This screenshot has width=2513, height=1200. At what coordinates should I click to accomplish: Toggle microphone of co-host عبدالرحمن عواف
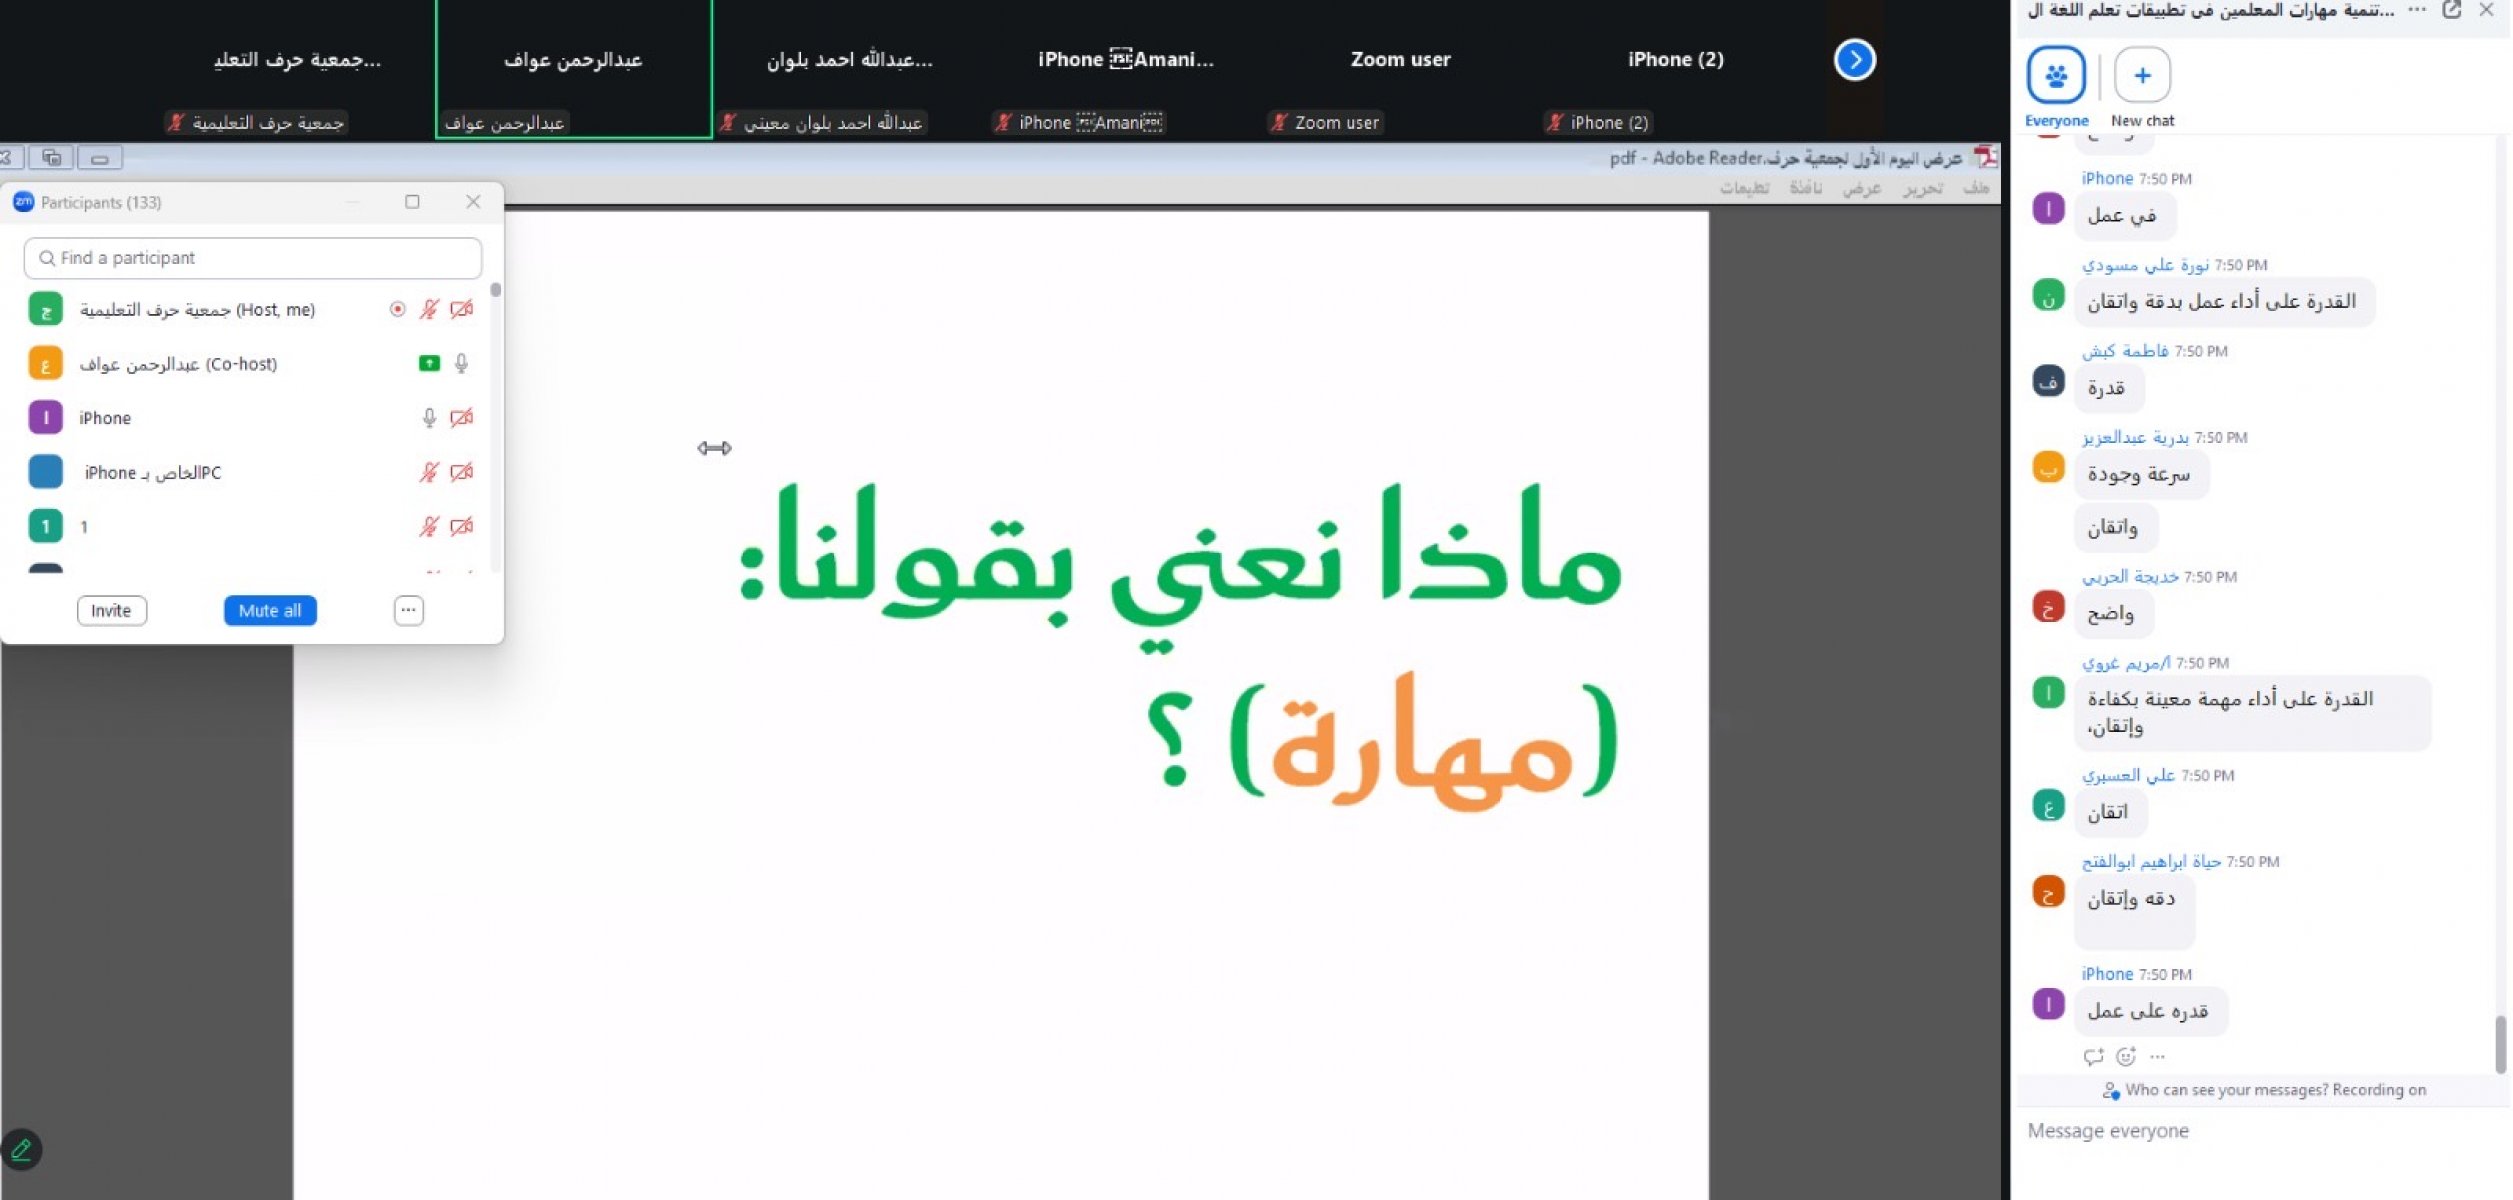[461, 364]
